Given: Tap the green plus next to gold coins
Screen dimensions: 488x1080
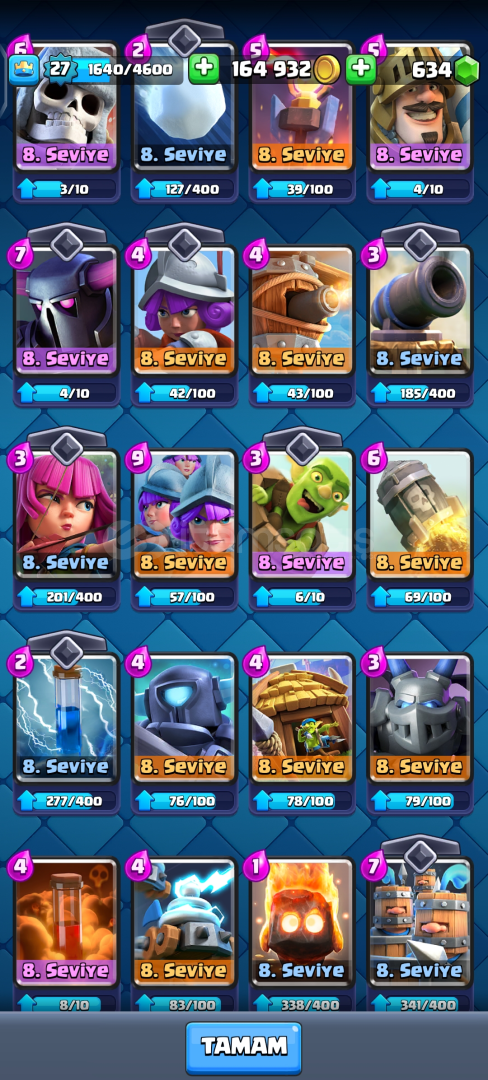Looking at the screenshot, I should pos(203,69).
